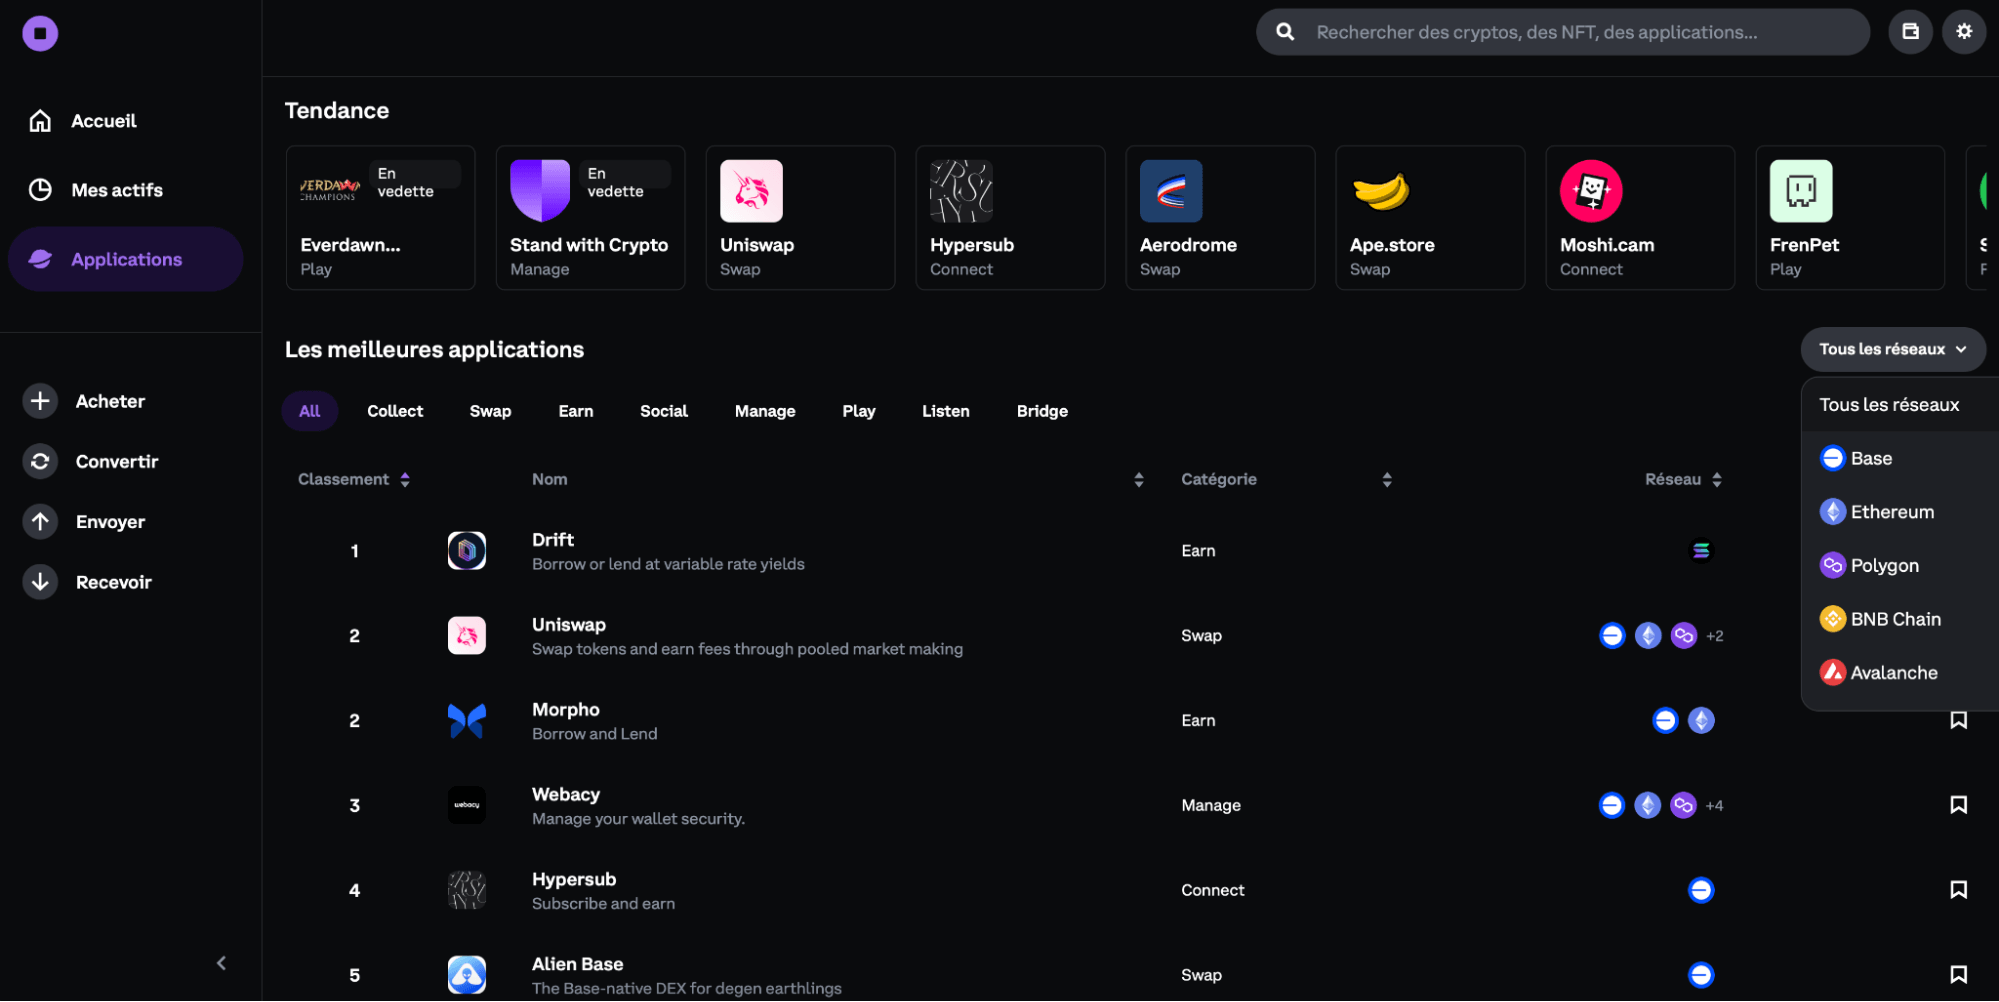Image resolution: width=1999 pixels, height=1002 pixels.
Task: Select the Morpho app logo
Action: pyautogui.click(x=466, y=720)
